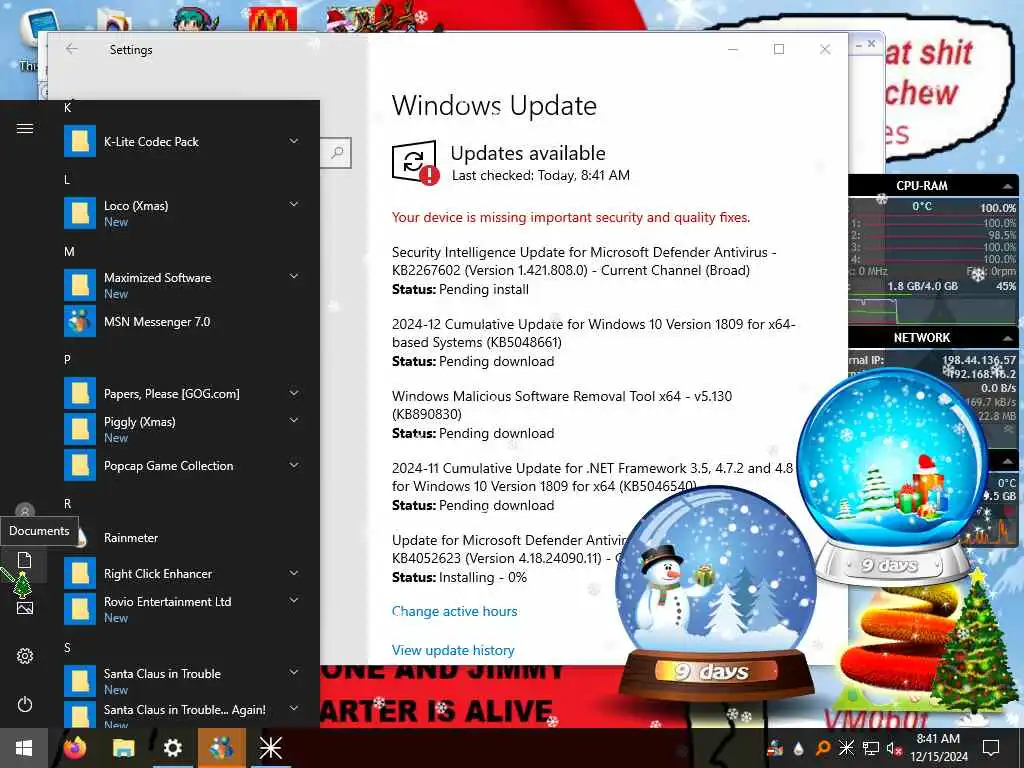Image resolution: width=1024 pixels, height=768 pixels.
Task: Click the Loco (Xmas) folder icon
Action: (x=80, y=213)
